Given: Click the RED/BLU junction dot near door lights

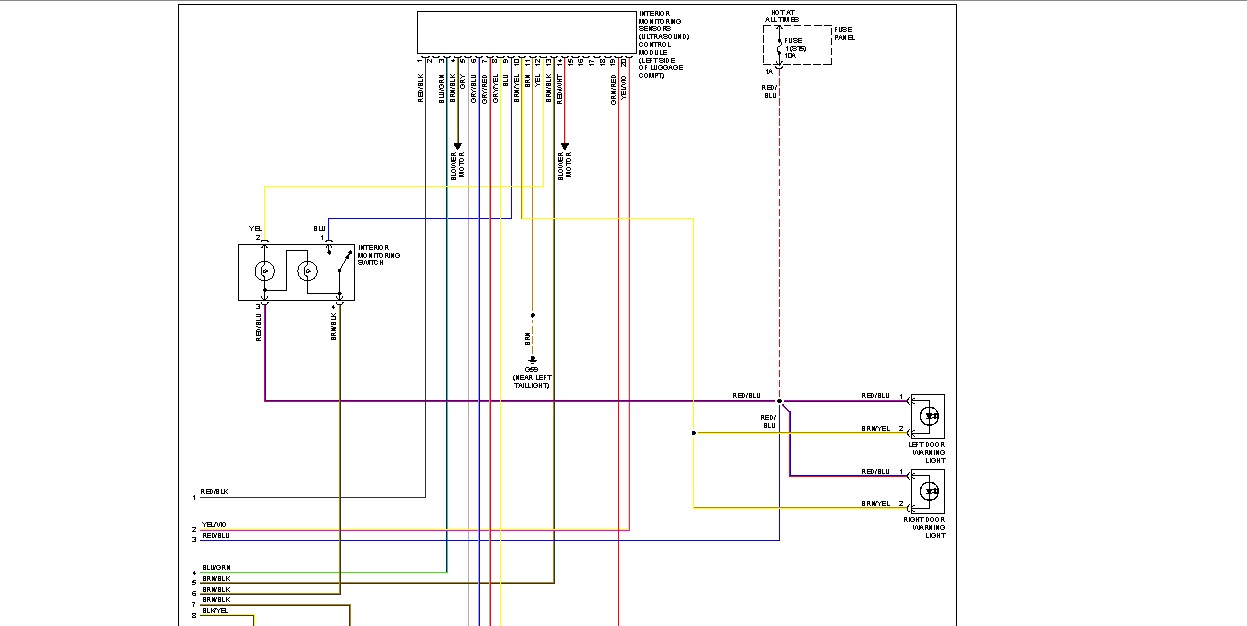Looking at the screenshot, I should point(780,401).
